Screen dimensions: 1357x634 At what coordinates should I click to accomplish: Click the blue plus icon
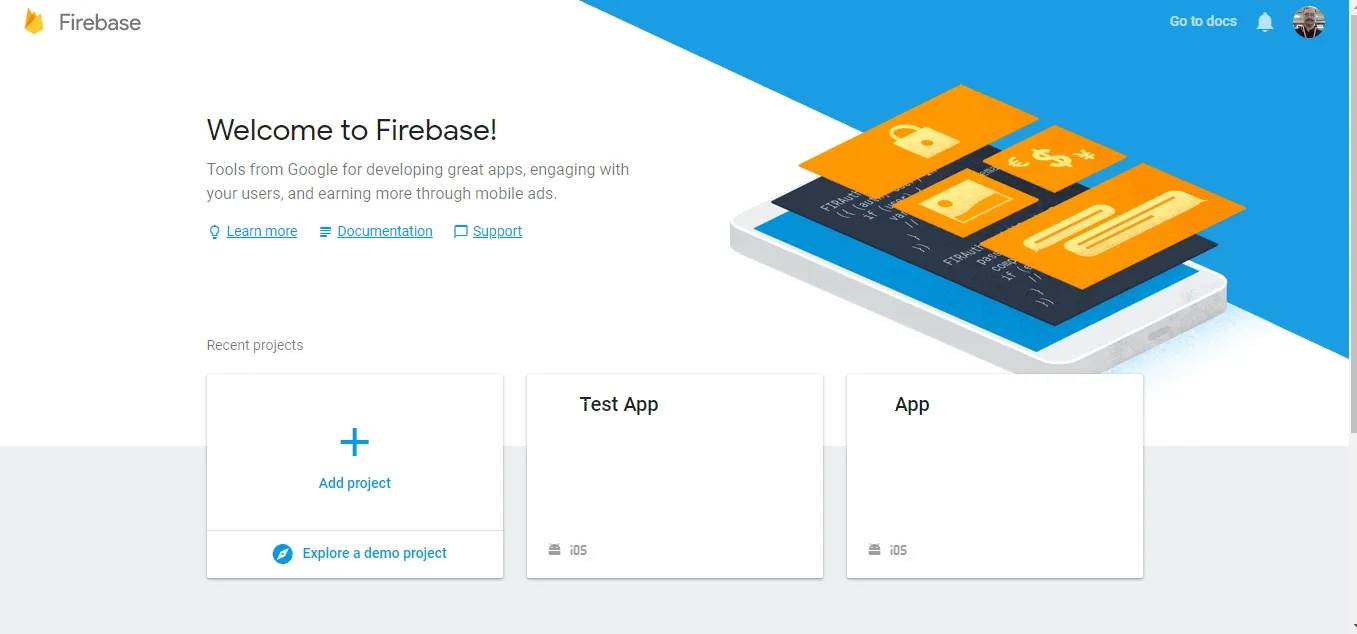click(x=355, y=442)
